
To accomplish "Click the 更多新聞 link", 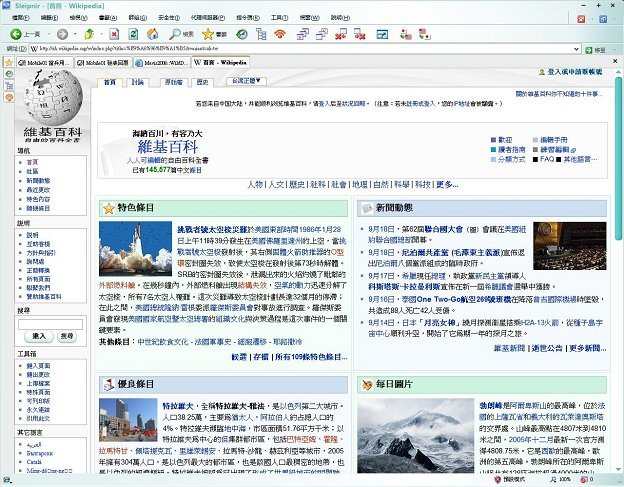I will (x=587, y=348).
